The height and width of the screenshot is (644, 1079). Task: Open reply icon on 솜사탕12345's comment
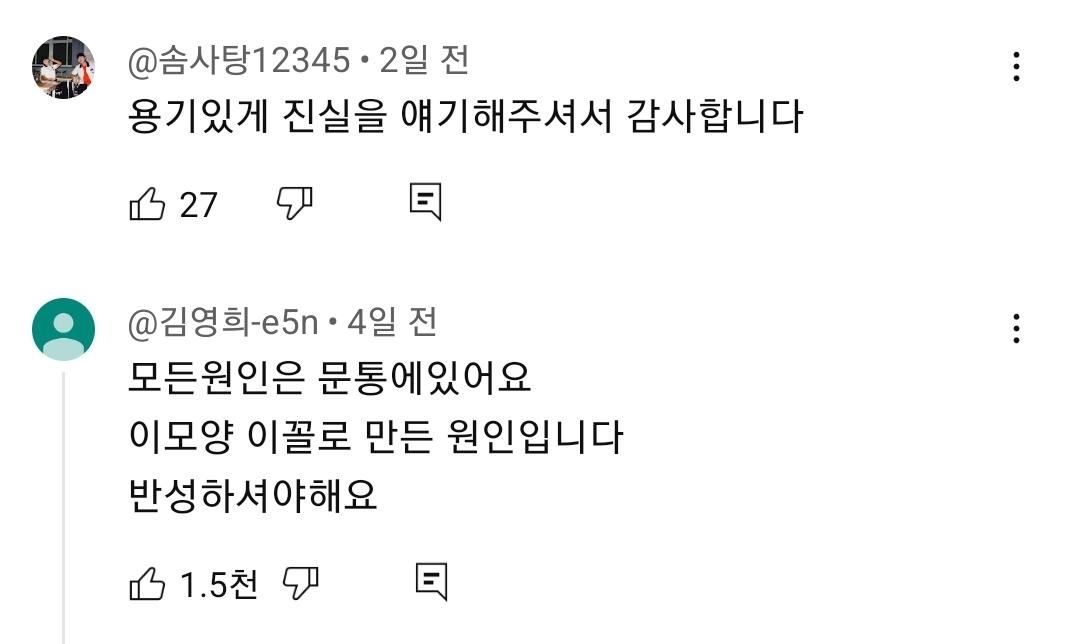[x=425, y=202]
